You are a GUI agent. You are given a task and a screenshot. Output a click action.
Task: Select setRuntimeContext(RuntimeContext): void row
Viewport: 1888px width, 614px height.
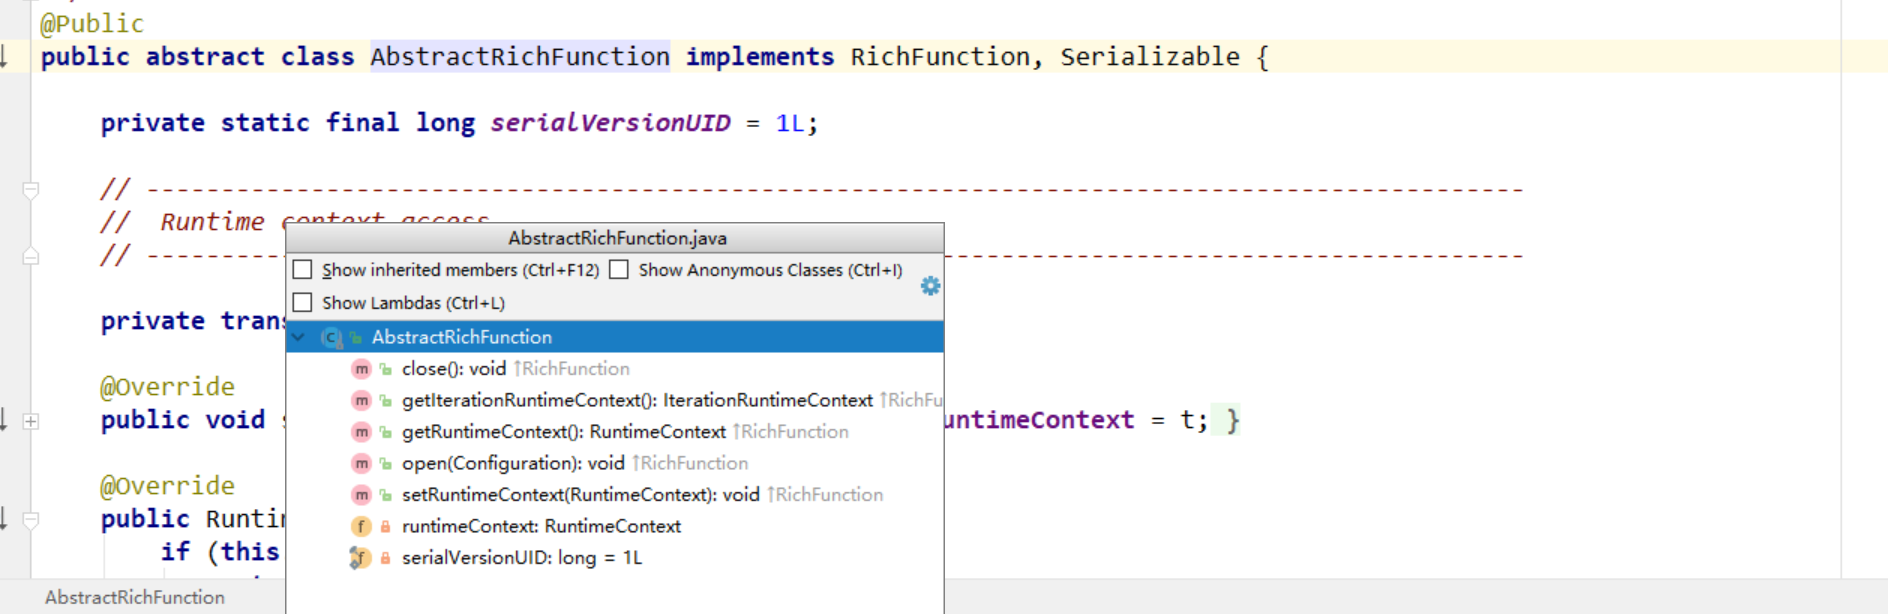[x=614, y=495]
